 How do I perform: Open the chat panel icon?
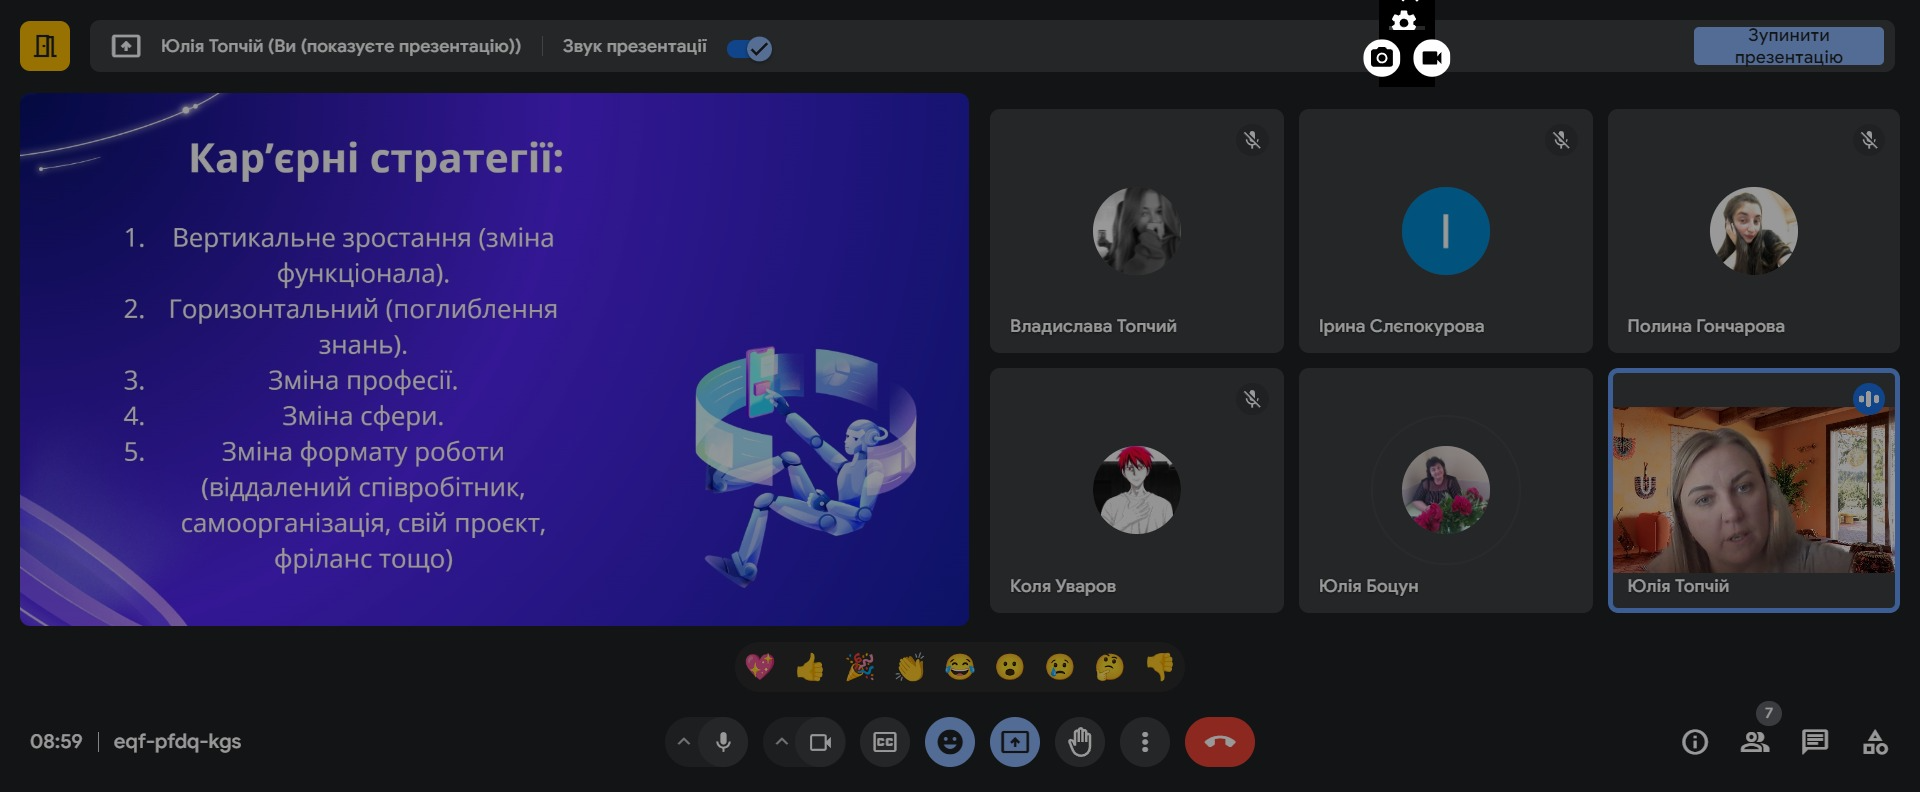1814,742
